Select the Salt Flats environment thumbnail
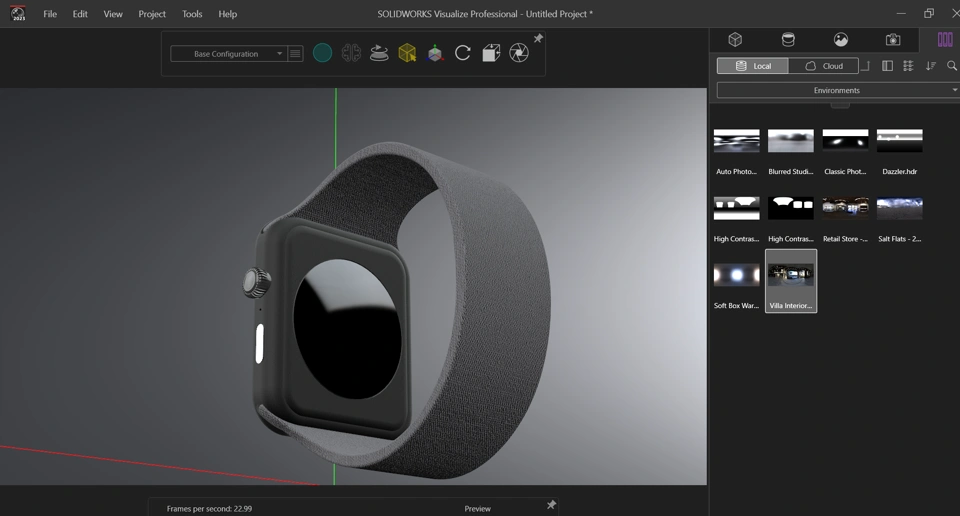The image size is (960, 516). click(899, 208)
